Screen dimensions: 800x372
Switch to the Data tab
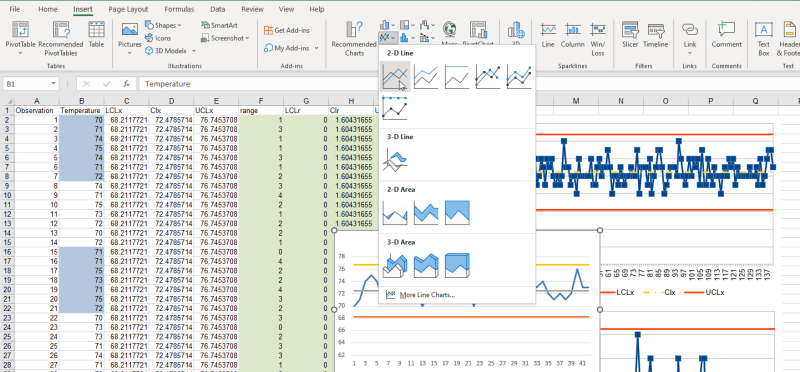(x=218, y=9)
